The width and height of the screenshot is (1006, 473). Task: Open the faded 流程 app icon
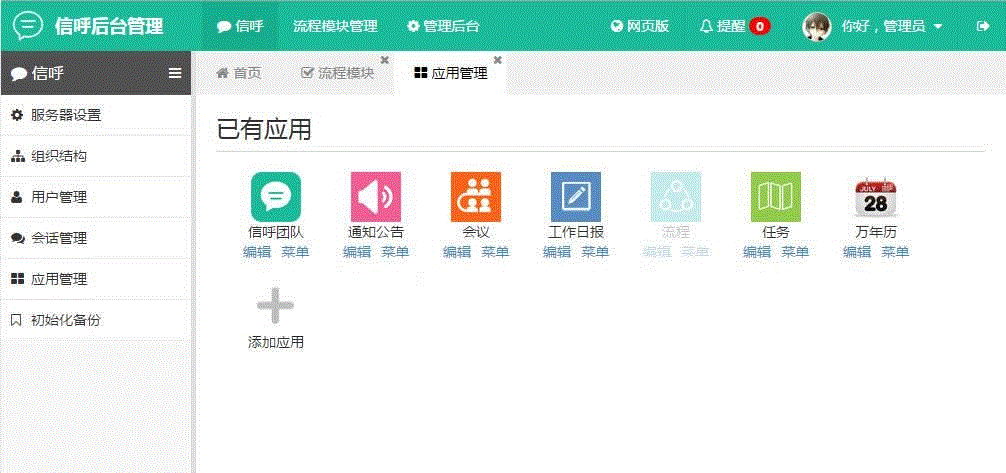pyautogui.click(x=676, y=197)
